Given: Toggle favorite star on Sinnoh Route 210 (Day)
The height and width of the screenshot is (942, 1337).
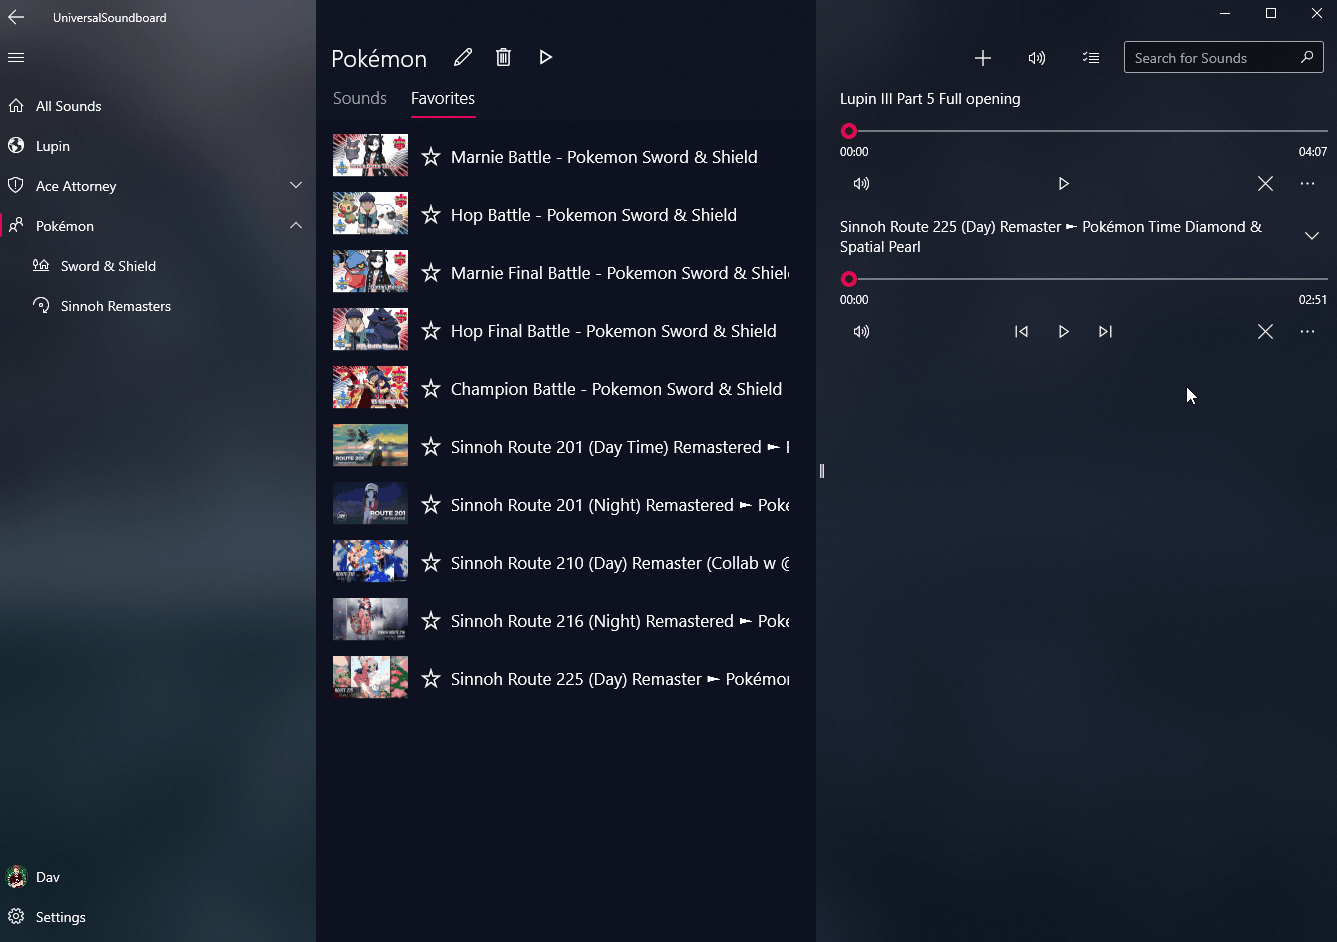Looking at the screenshot, I should pos(430,563).
